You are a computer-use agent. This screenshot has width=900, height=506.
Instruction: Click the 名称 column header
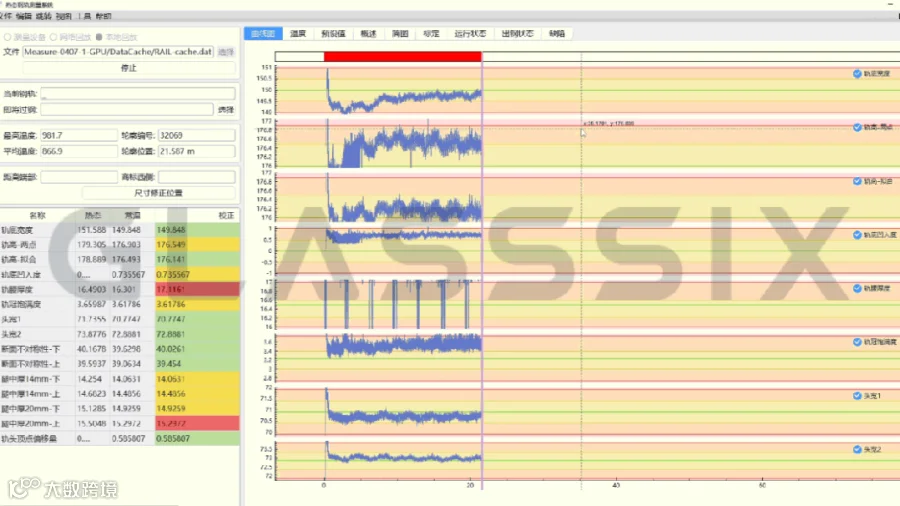pyautogui.click(x=37, y=215)
